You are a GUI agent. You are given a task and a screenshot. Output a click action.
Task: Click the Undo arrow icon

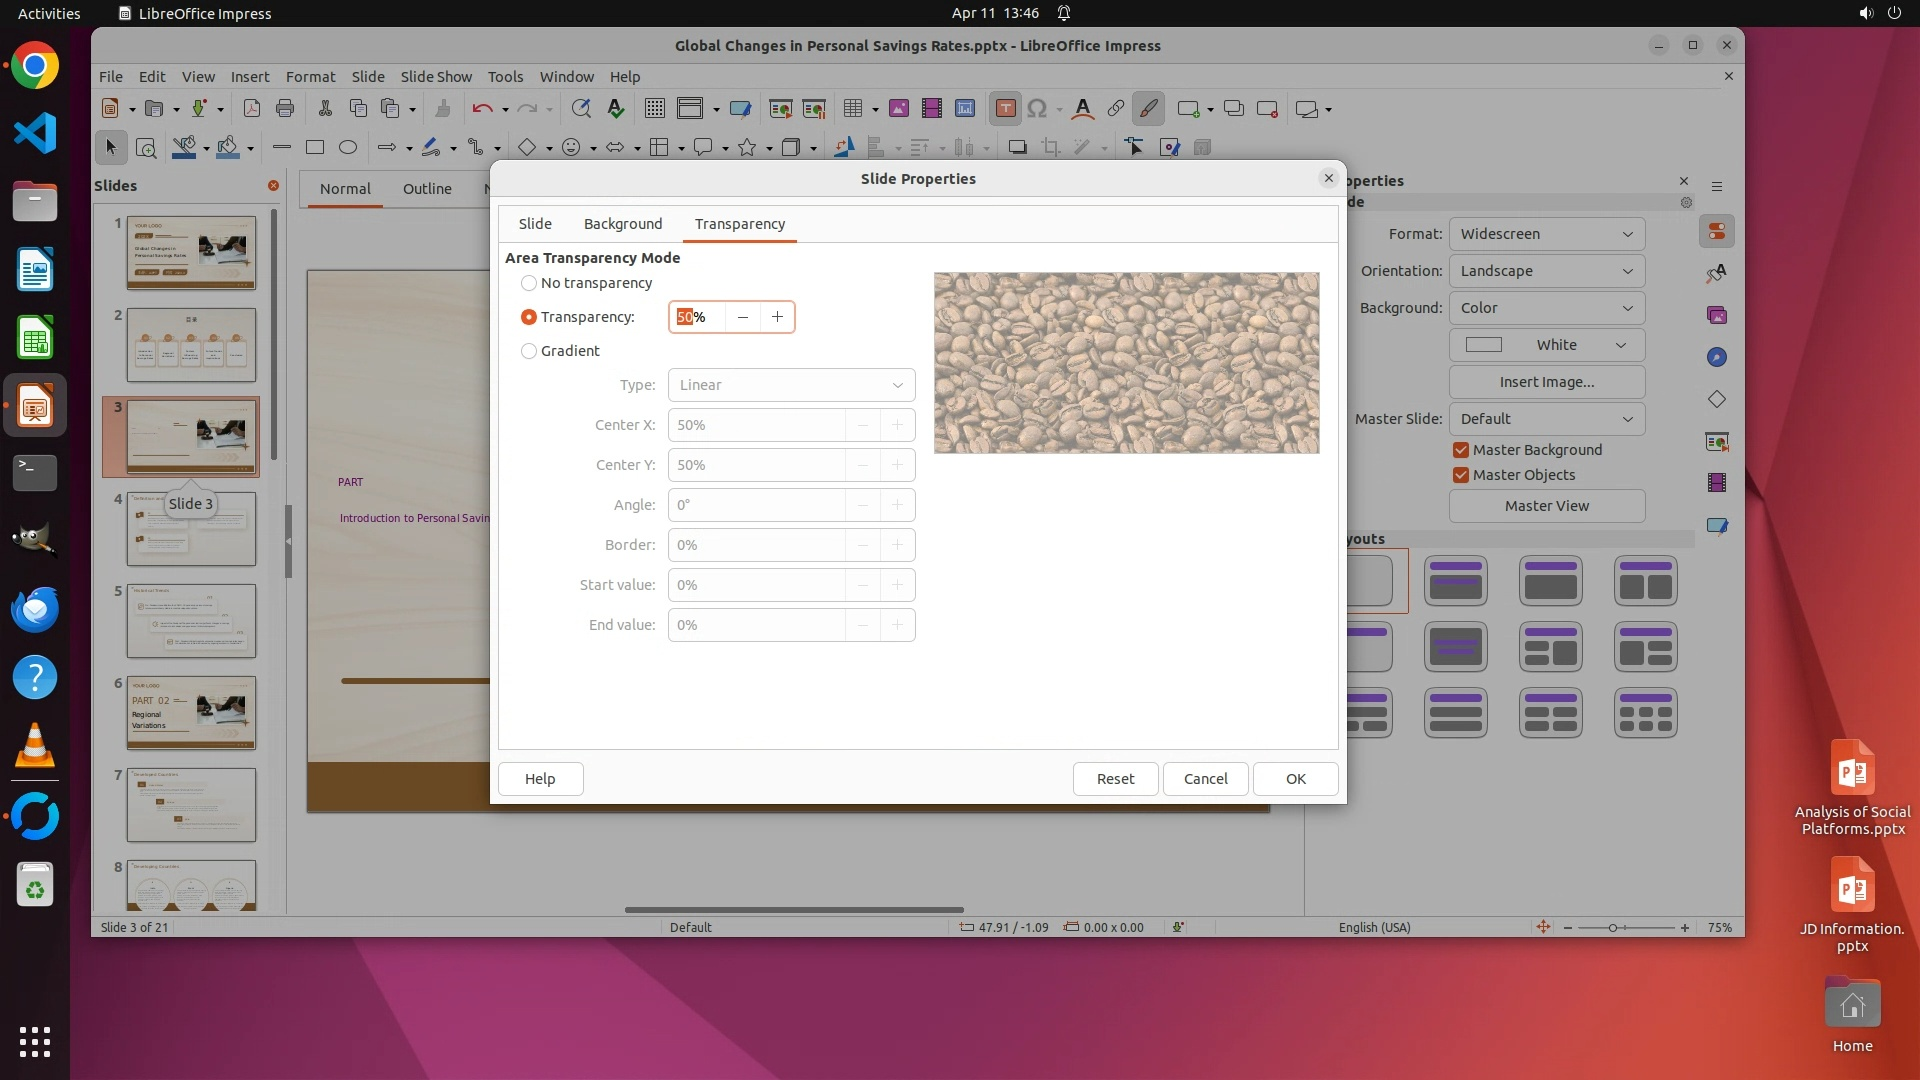point(482,109)
